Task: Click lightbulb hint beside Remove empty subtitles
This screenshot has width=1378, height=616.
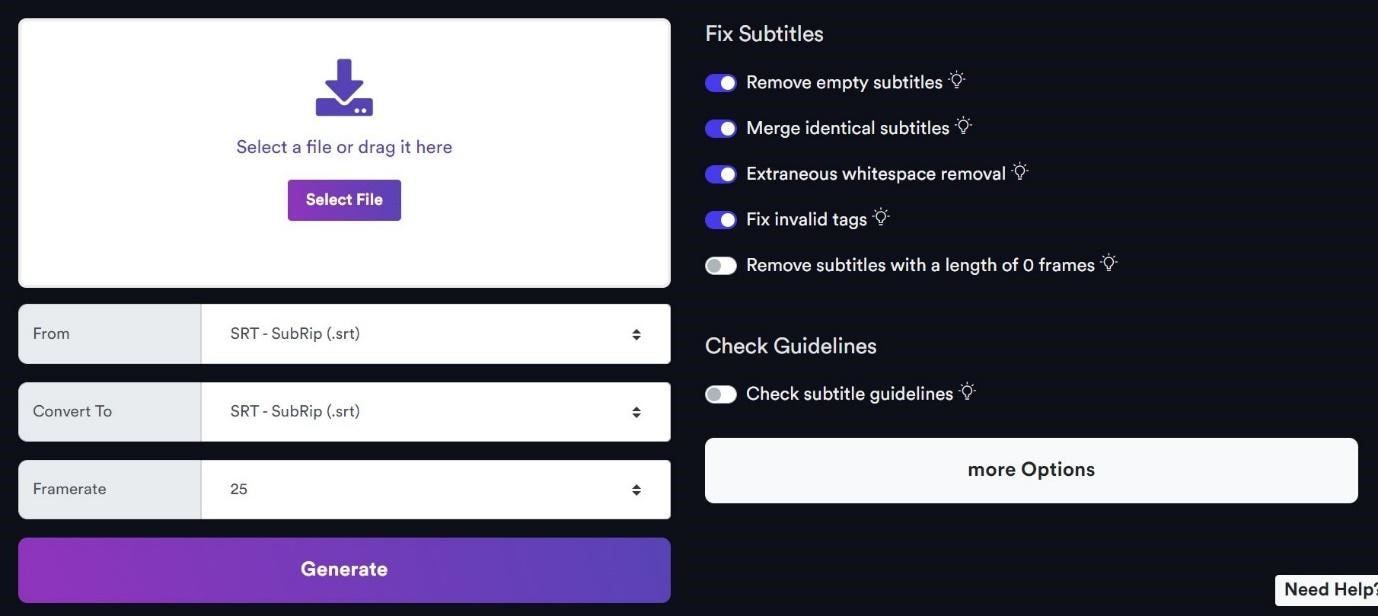Action: point(957,80)
